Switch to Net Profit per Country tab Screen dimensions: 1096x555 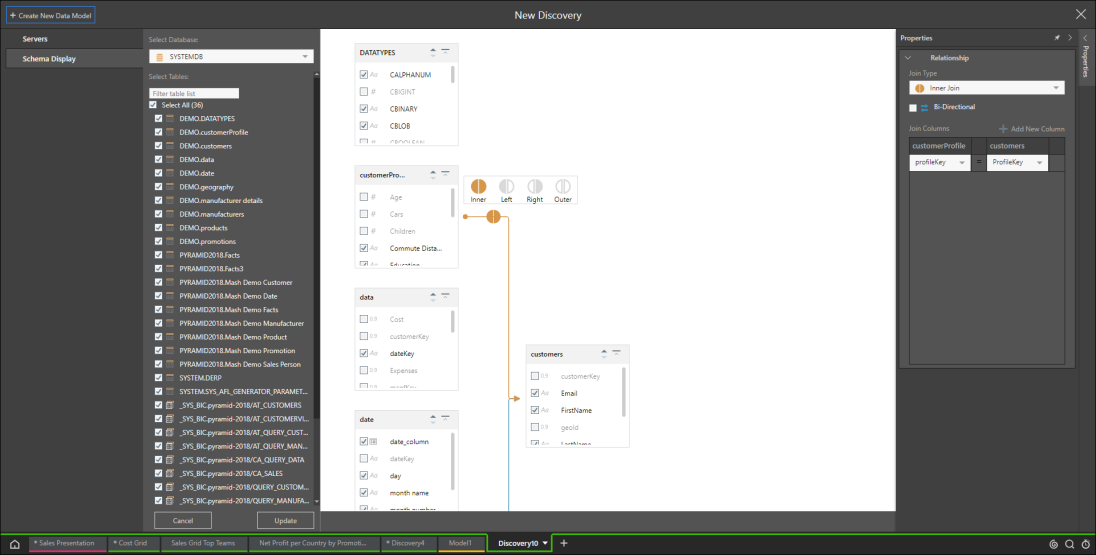(x=314, y=543)
